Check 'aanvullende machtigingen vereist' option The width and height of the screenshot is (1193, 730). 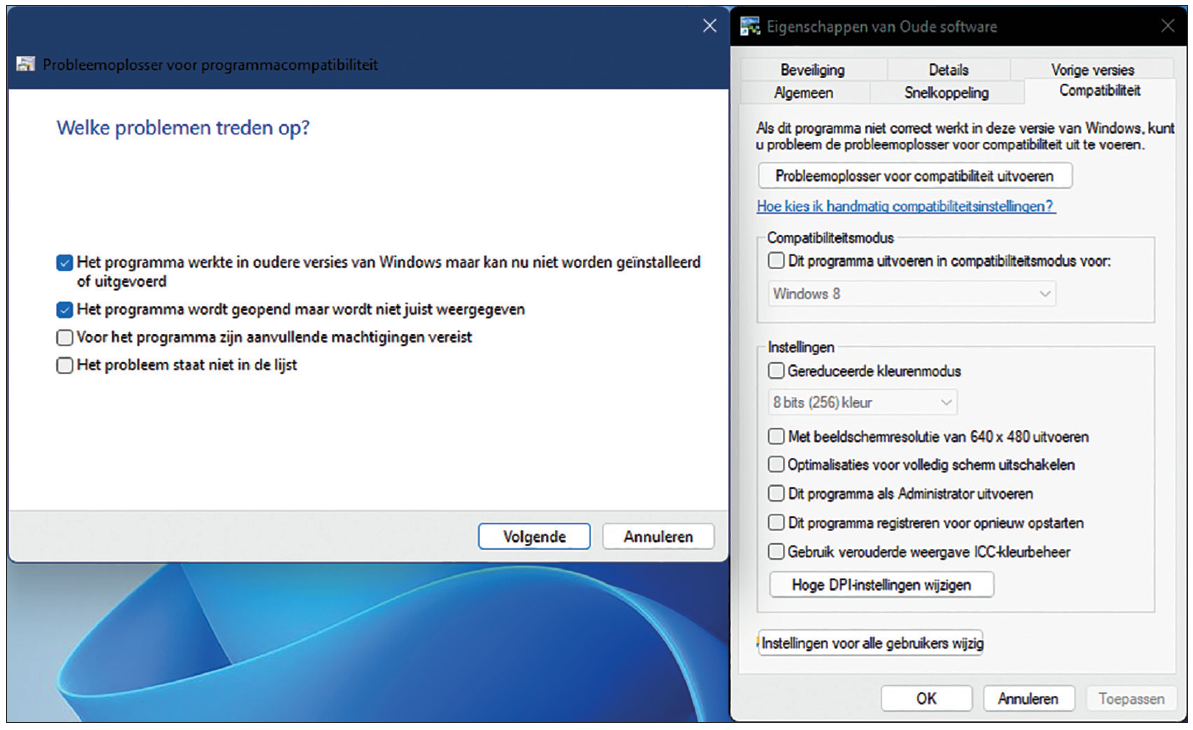pos(65,337)
